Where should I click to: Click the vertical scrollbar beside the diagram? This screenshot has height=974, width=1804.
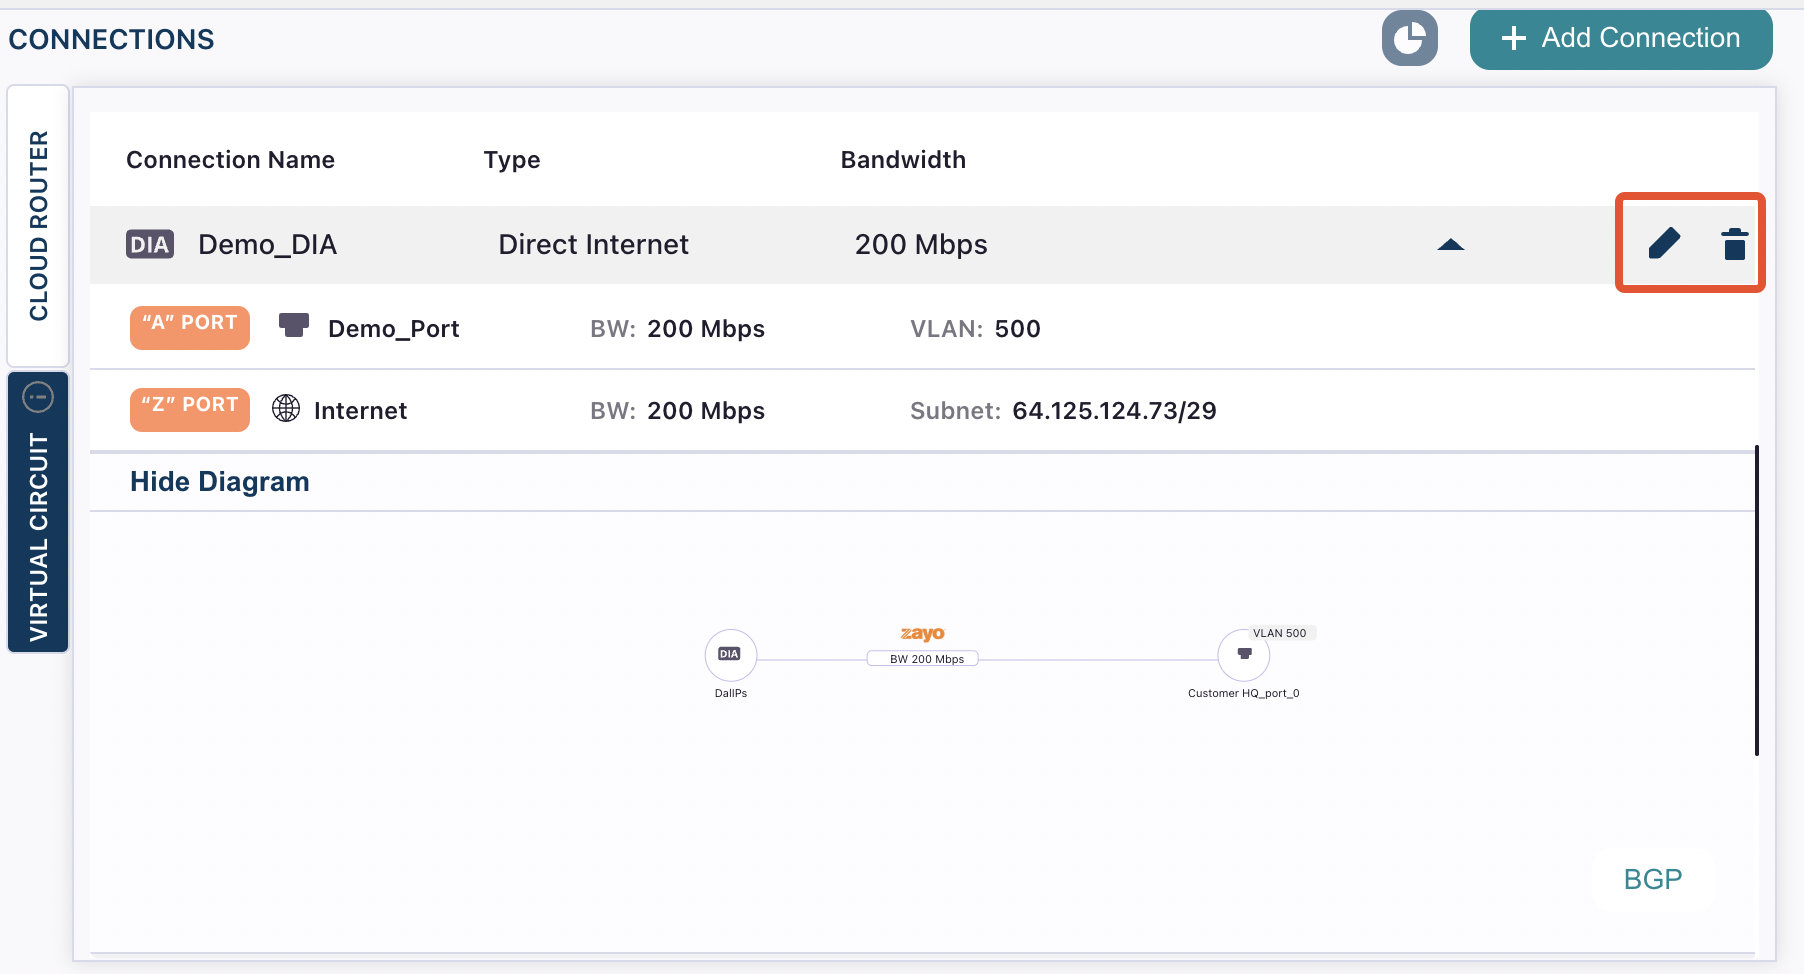click(1756, 600)
